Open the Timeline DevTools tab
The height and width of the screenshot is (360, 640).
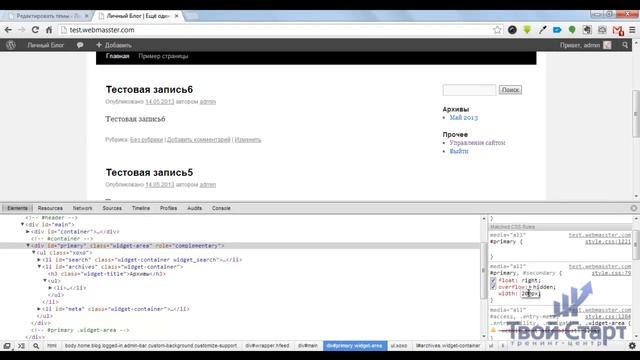(141, 208)
